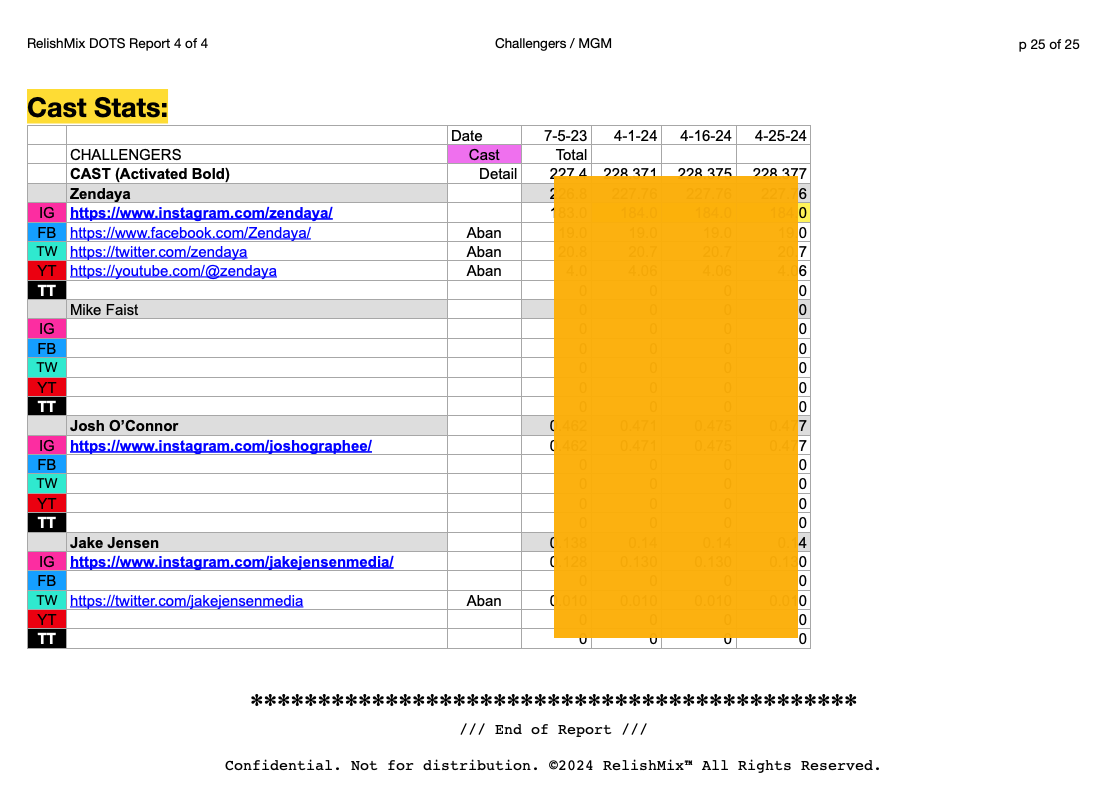Click 'Aban' in the Zendaya Facebook row

click(x=484, y=233)
